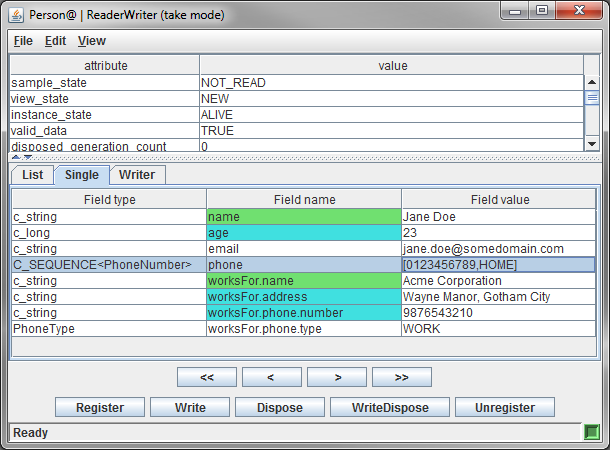The image size is (610, 450).
Task: Click the 9876543210 value cell
Action: pos(499,312)
